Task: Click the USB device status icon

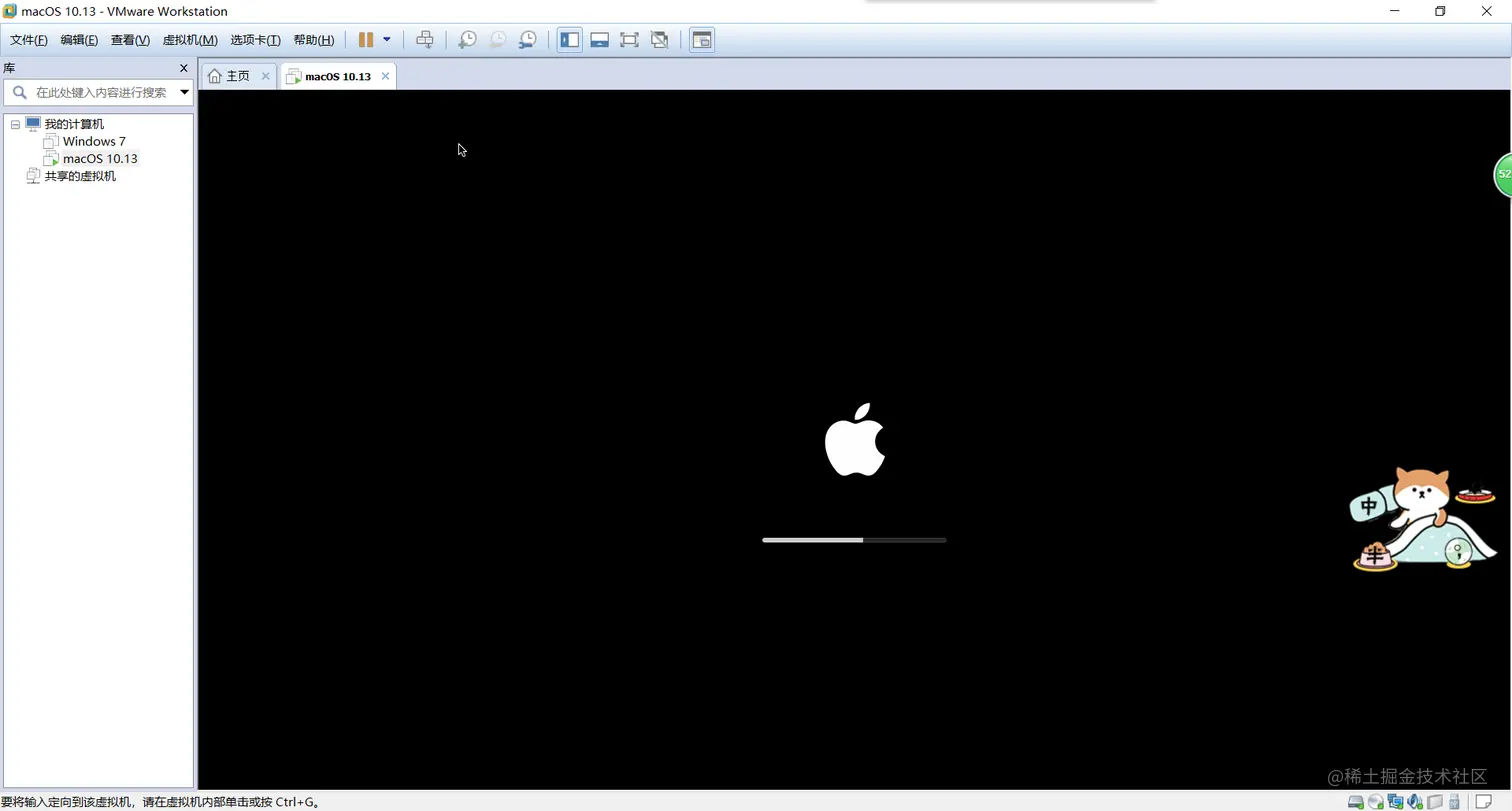Action: pyautogui.click(x=1454, y=801)
